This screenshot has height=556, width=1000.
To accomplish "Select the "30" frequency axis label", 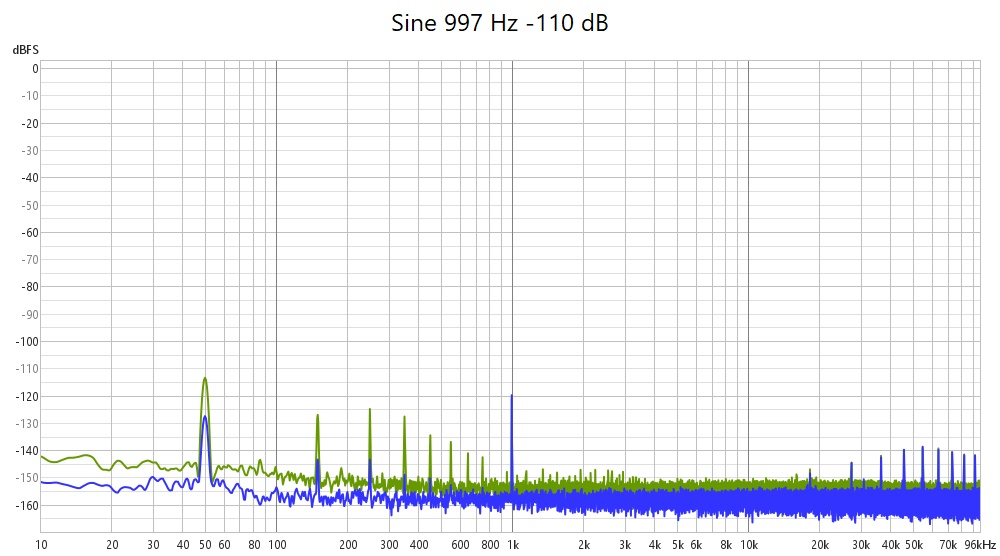I will 153,545.
